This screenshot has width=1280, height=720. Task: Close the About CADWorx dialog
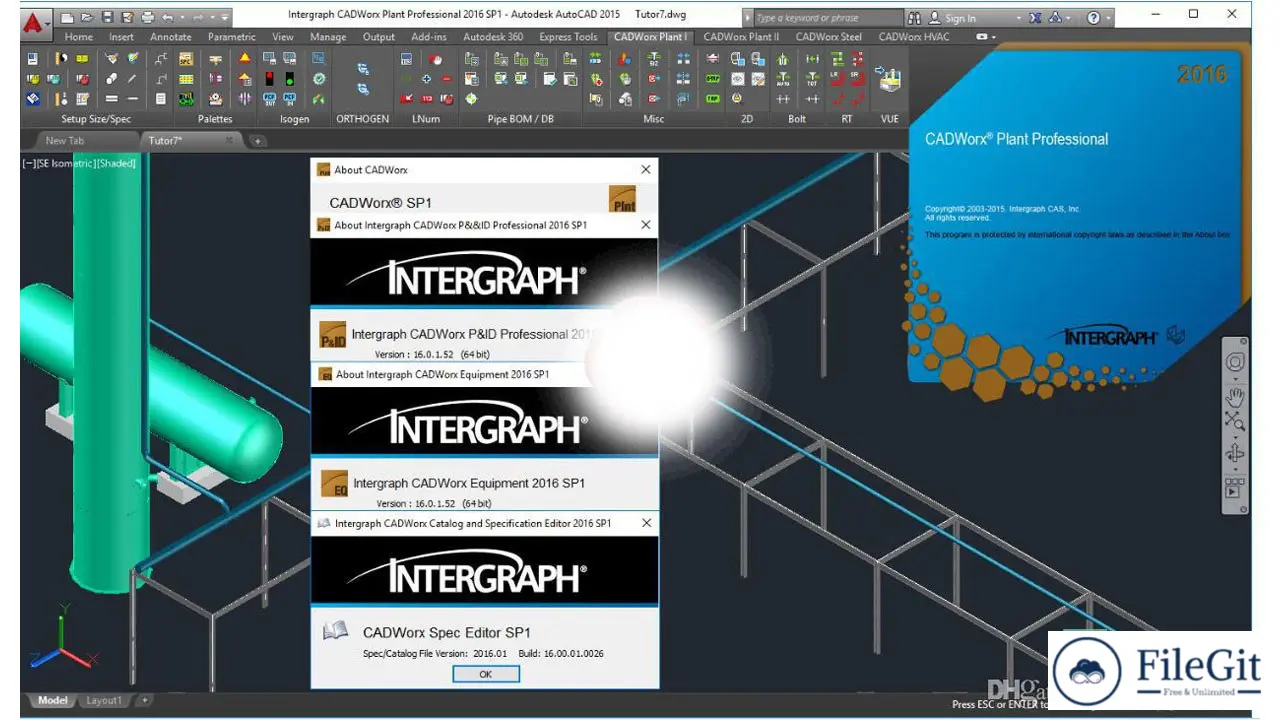click(x=645, y=170)
